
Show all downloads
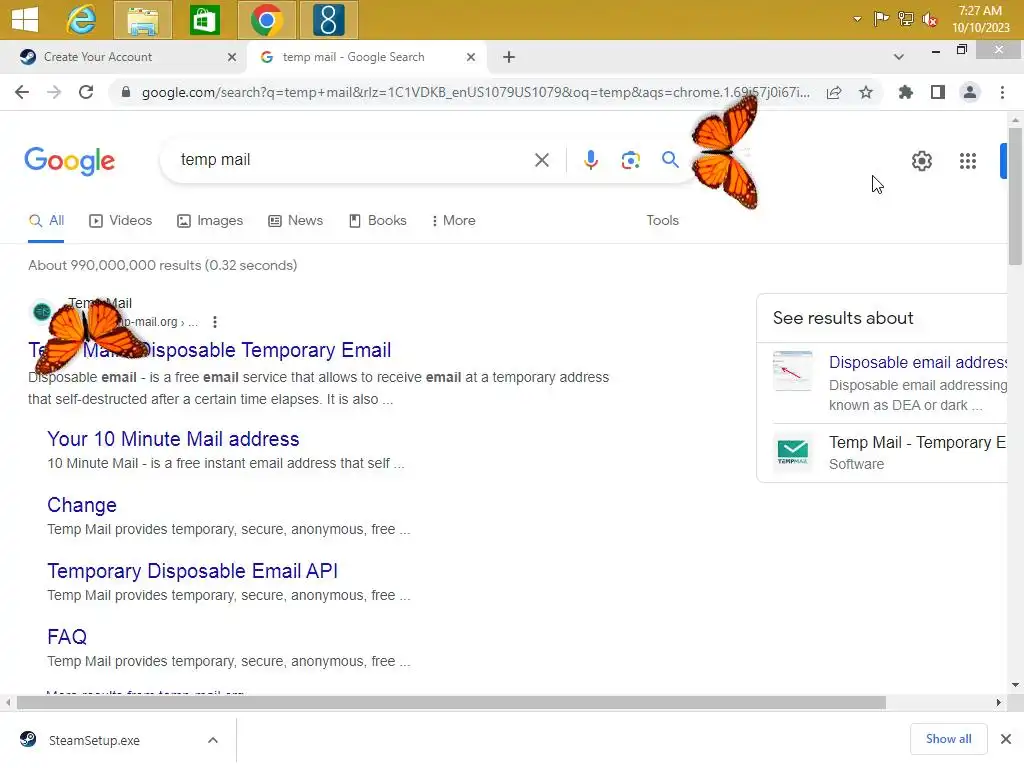[x=948, y=739]
